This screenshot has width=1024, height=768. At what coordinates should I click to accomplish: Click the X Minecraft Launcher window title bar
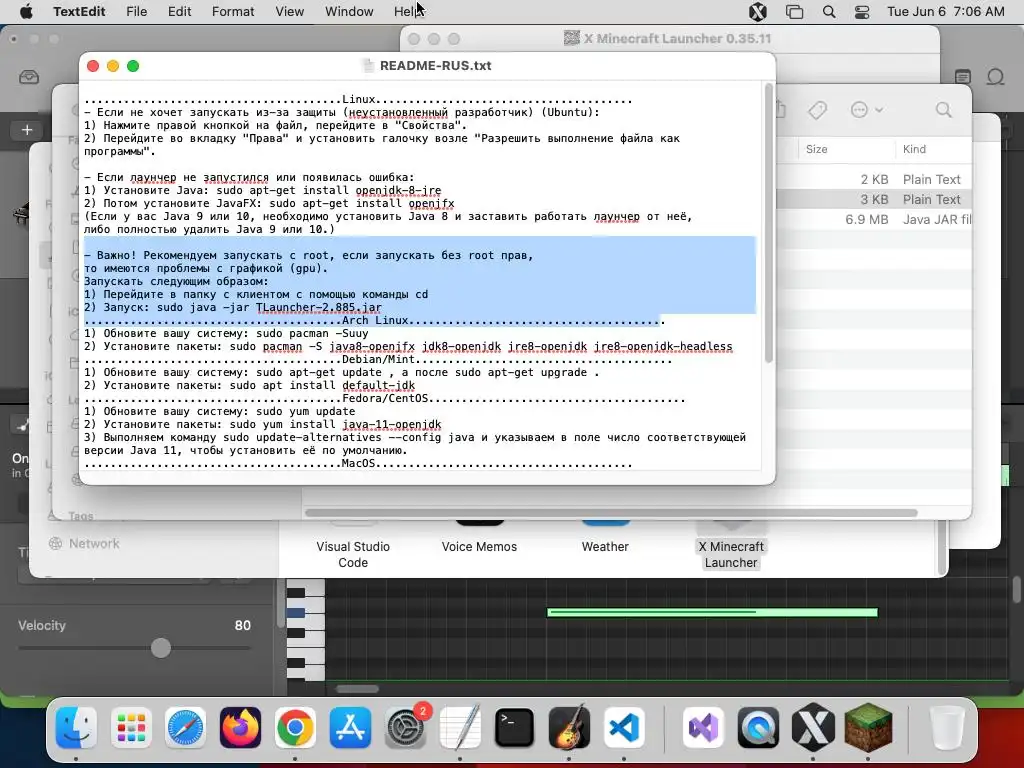tap(667, 39)
